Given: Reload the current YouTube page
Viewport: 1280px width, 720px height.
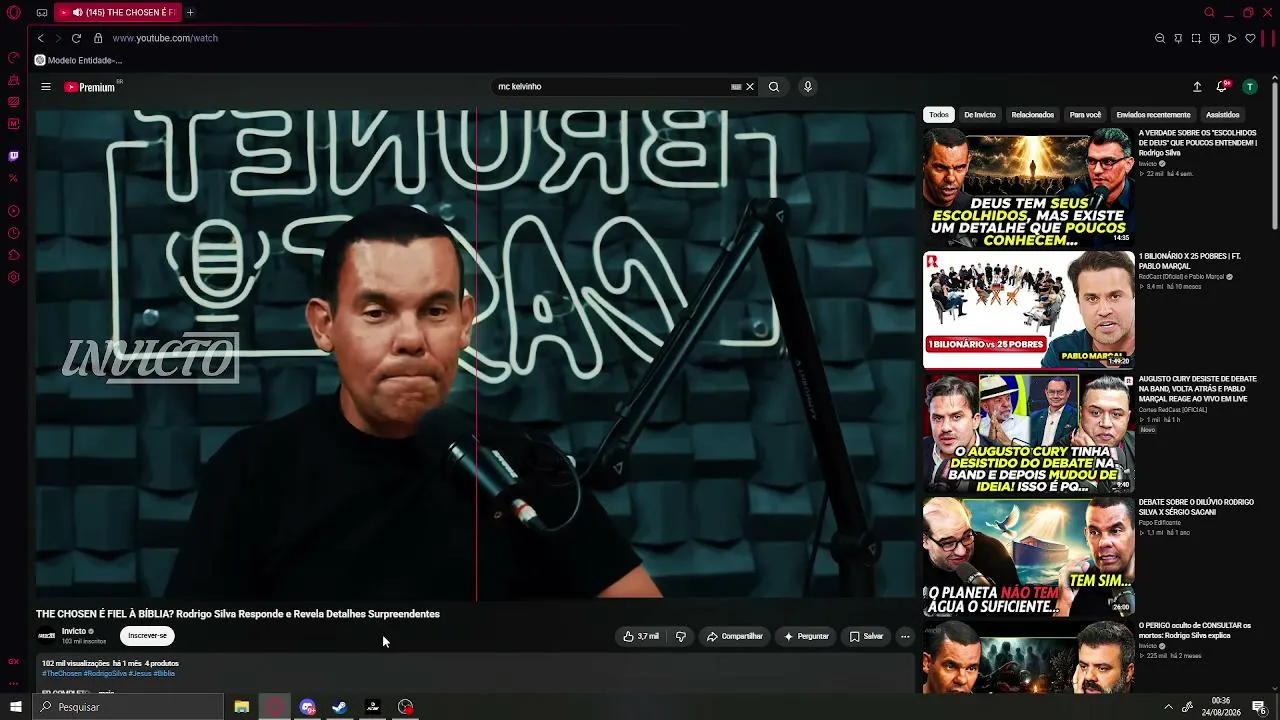Looking at the screenshot, I should 76,38.
